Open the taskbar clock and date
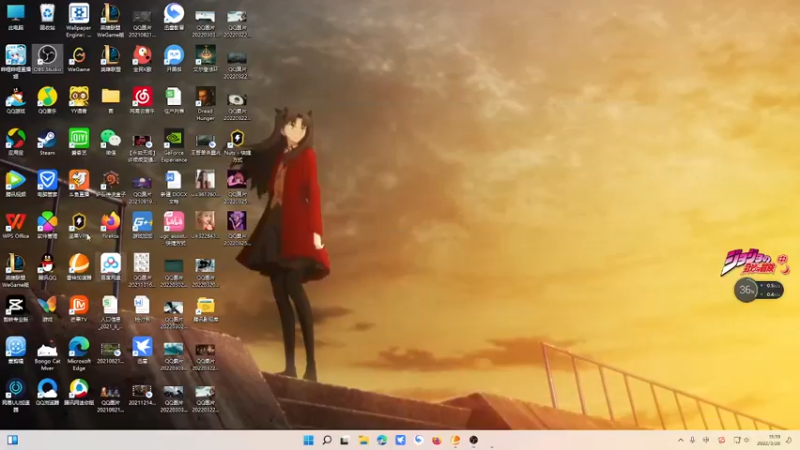The height and width of the screenshot is (450, 800). pyautogui.click(x=769, y=440)
